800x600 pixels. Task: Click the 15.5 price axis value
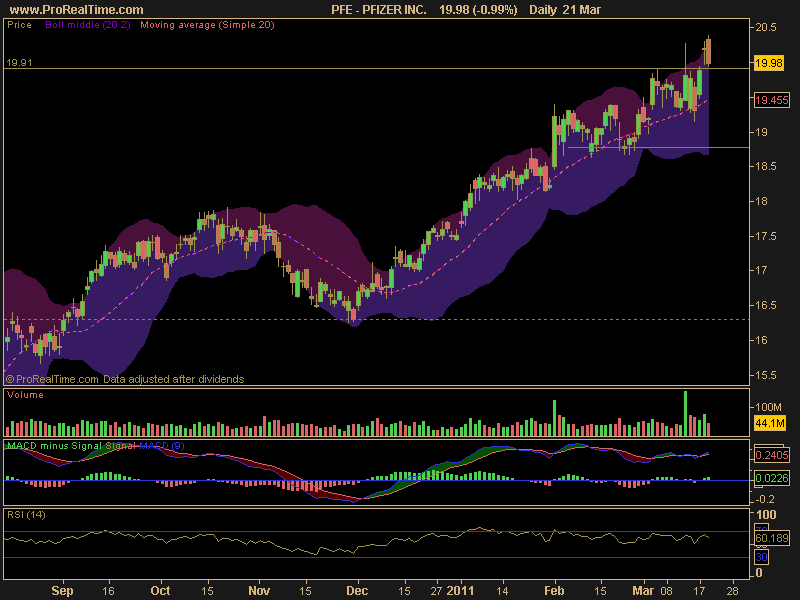point(766,375)
